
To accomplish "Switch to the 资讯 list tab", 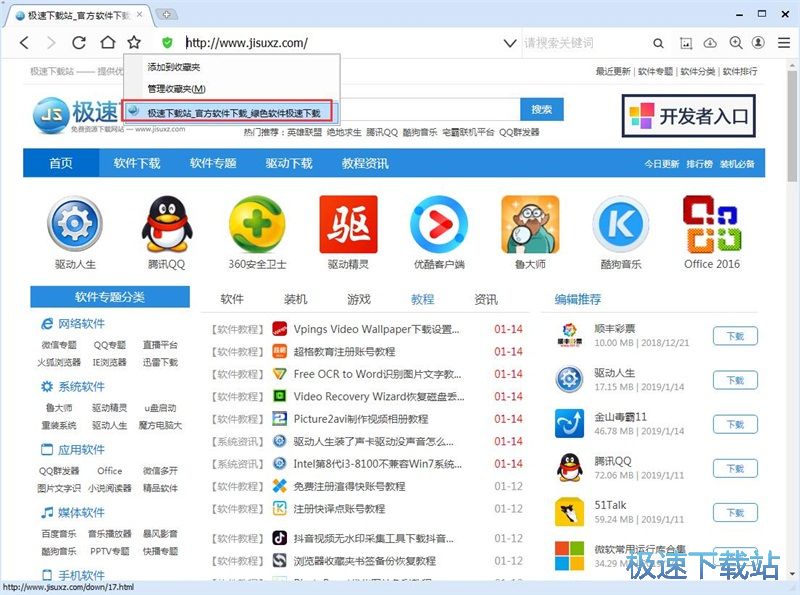I will coord(486,299).
